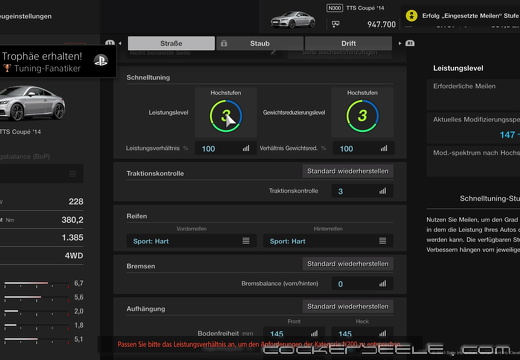The height and width of the screenshot is (360, 520).
Task: Select Traktionskontrolle value 3 field
Action: coord(362,191)
